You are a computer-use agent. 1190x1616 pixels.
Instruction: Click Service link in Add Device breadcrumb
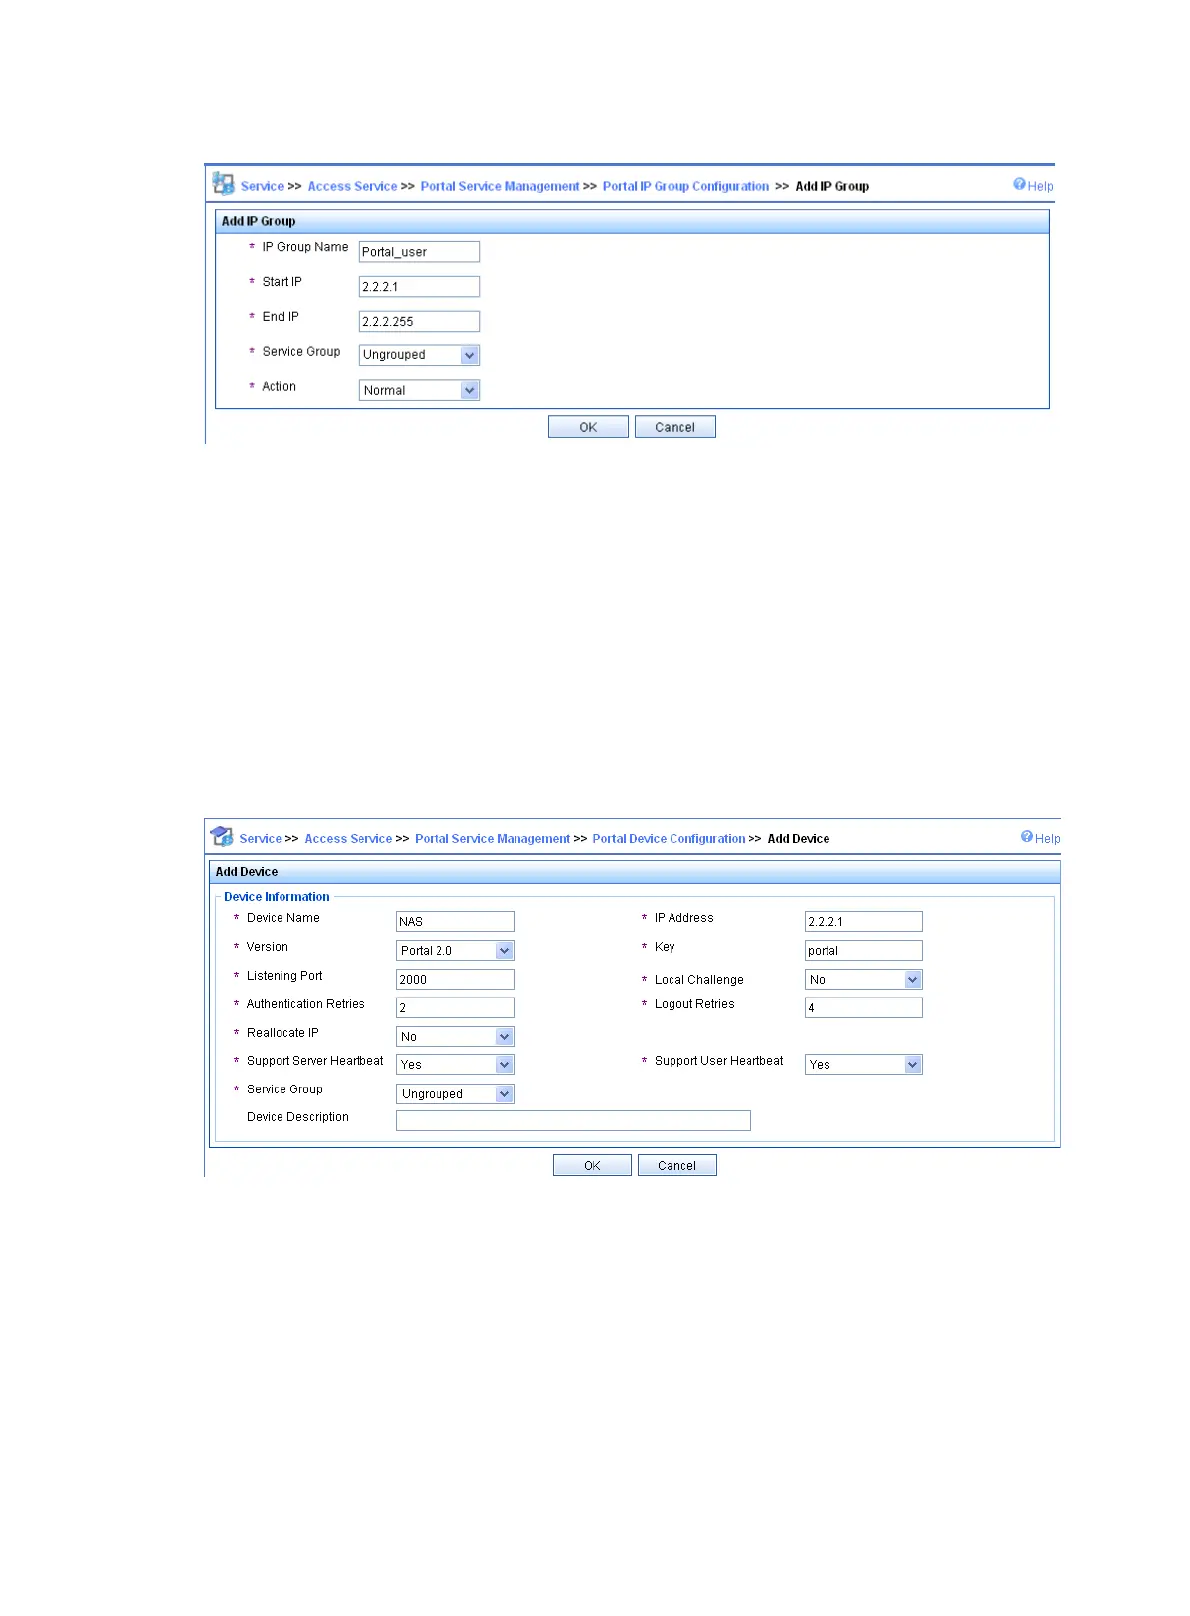tap(260, 839)
